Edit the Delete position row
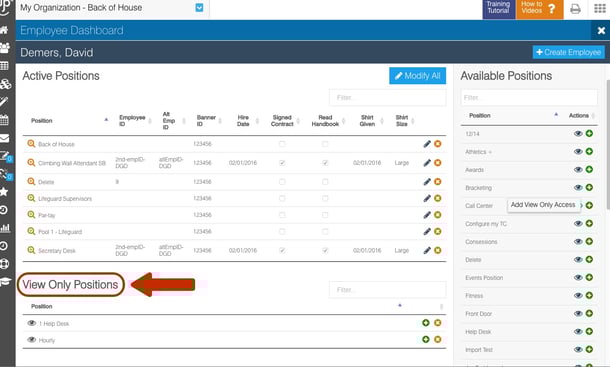The image size is (610, 367). pyautogui.click(x=427, y=182)
